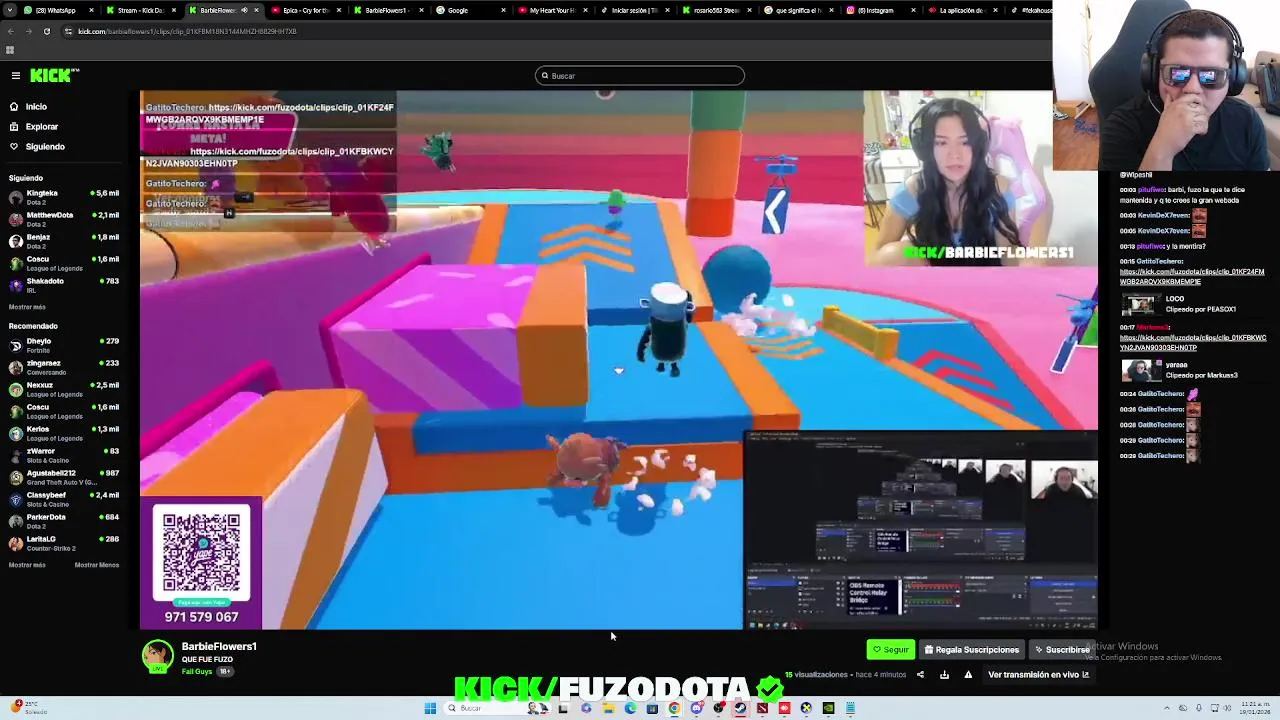Open Steam from the taskbar
1280x720 pixels.
coord(740,708)
